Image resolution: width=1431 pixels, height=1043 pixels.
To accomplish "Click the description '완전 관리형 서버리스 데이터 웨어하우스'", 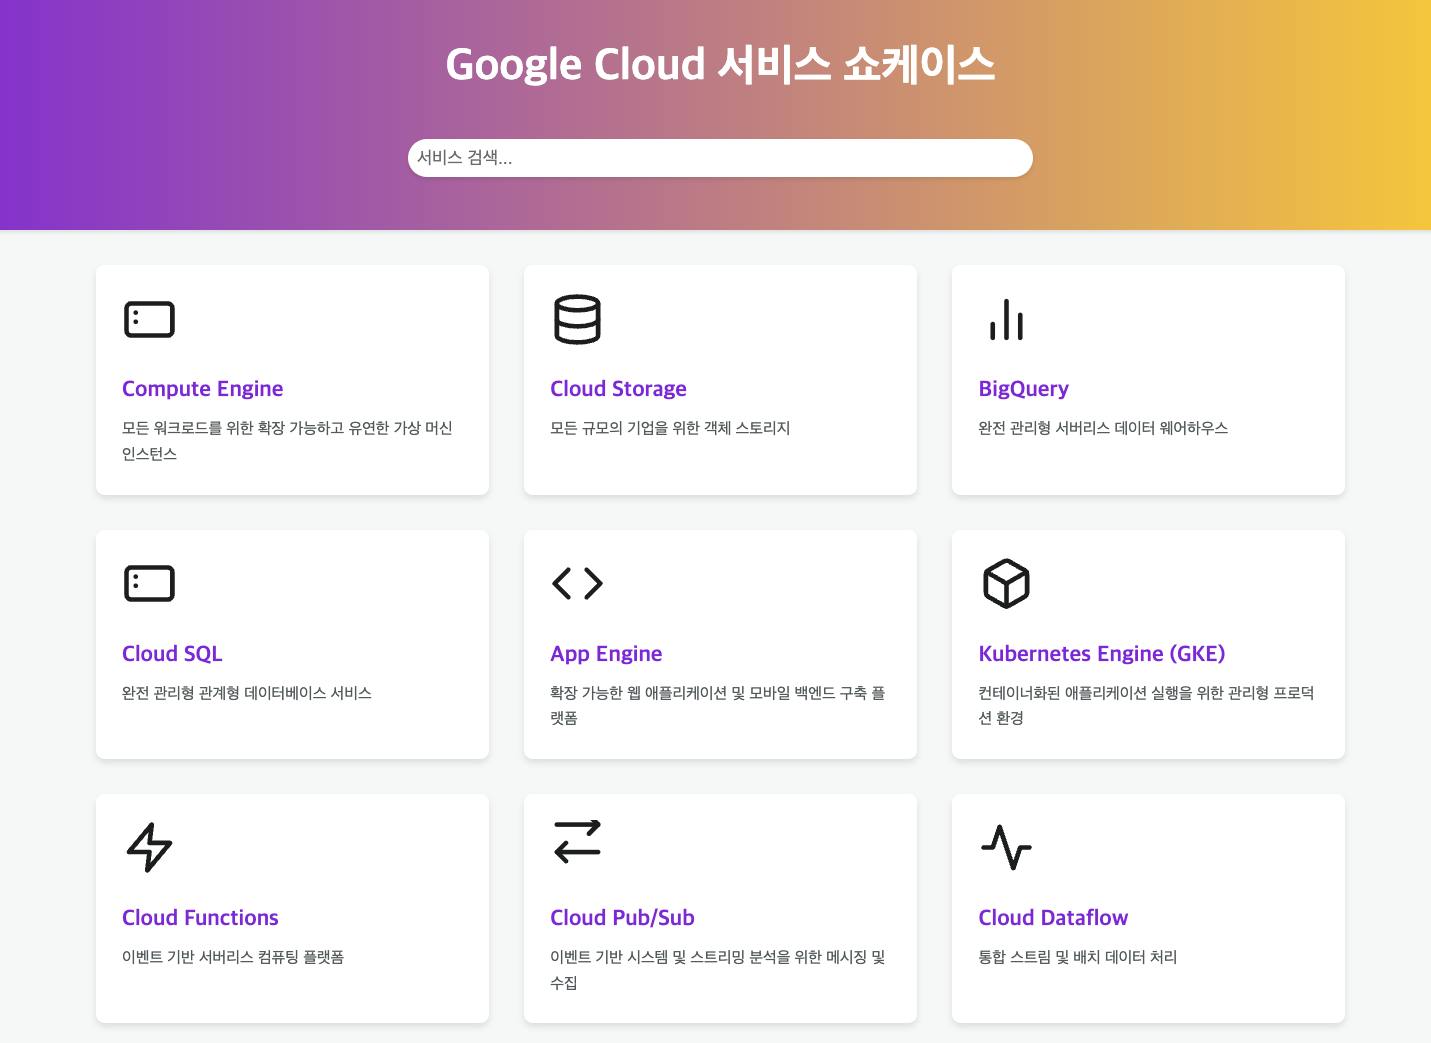I will [1103, 428].
